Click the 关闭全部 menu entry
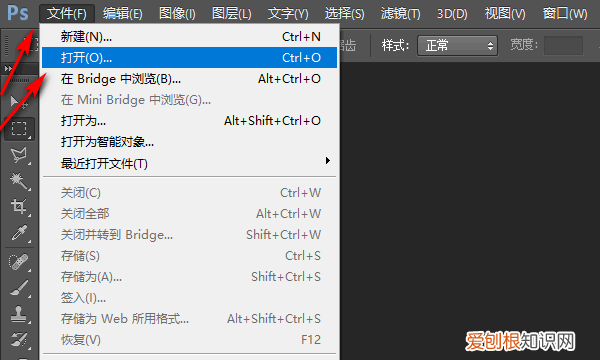This screenshot has height=360, width=600. 189,213
